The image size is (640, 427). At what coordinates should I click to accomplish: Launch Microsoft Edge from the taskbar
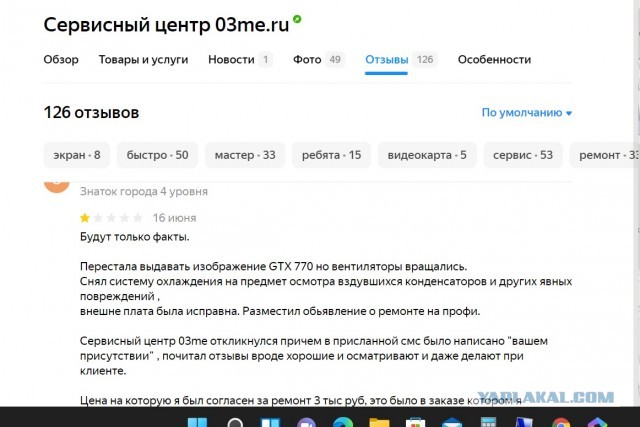[343, 422]
